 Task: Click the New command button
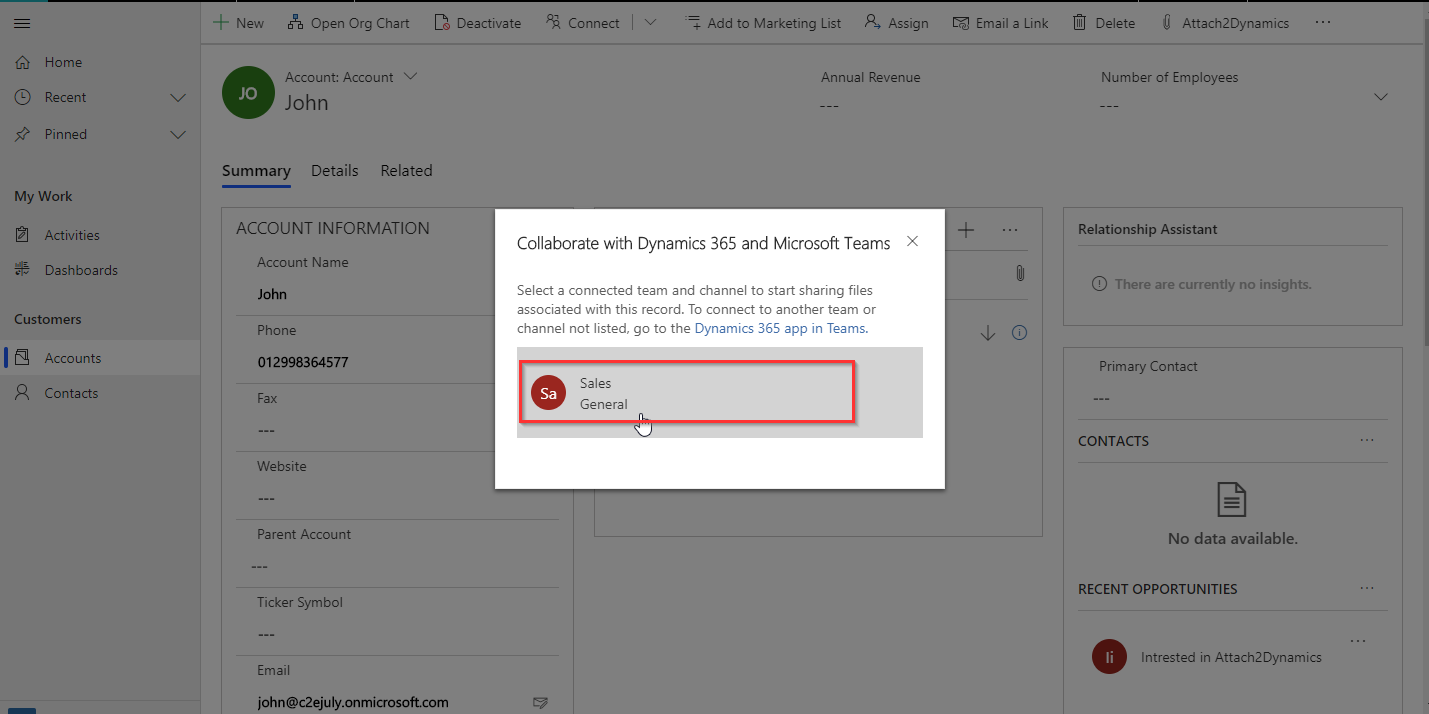point(239,23)
